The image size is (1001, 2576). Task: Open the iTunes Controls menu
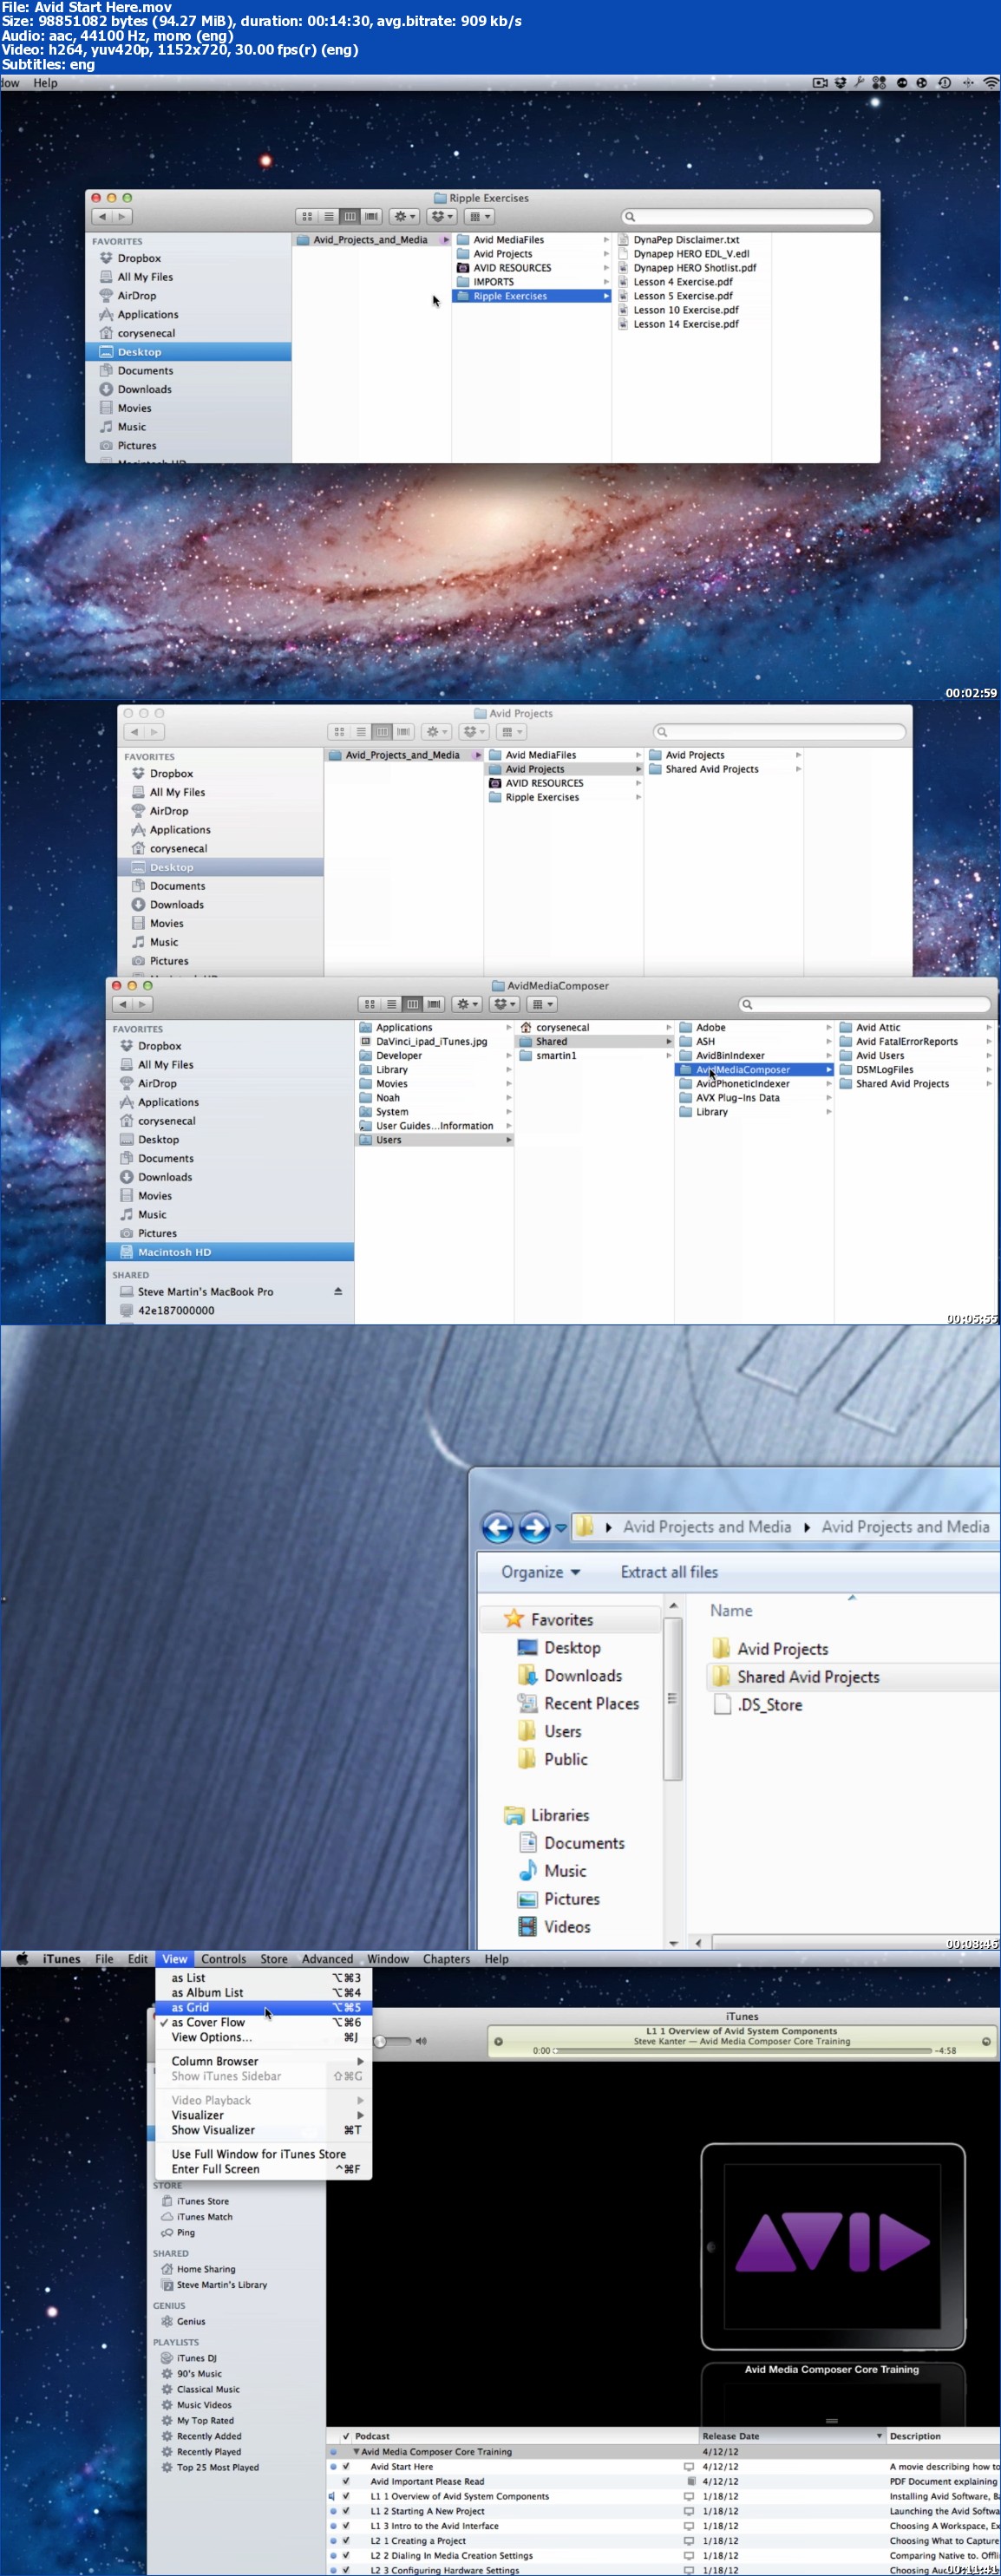pos(223,1959)
